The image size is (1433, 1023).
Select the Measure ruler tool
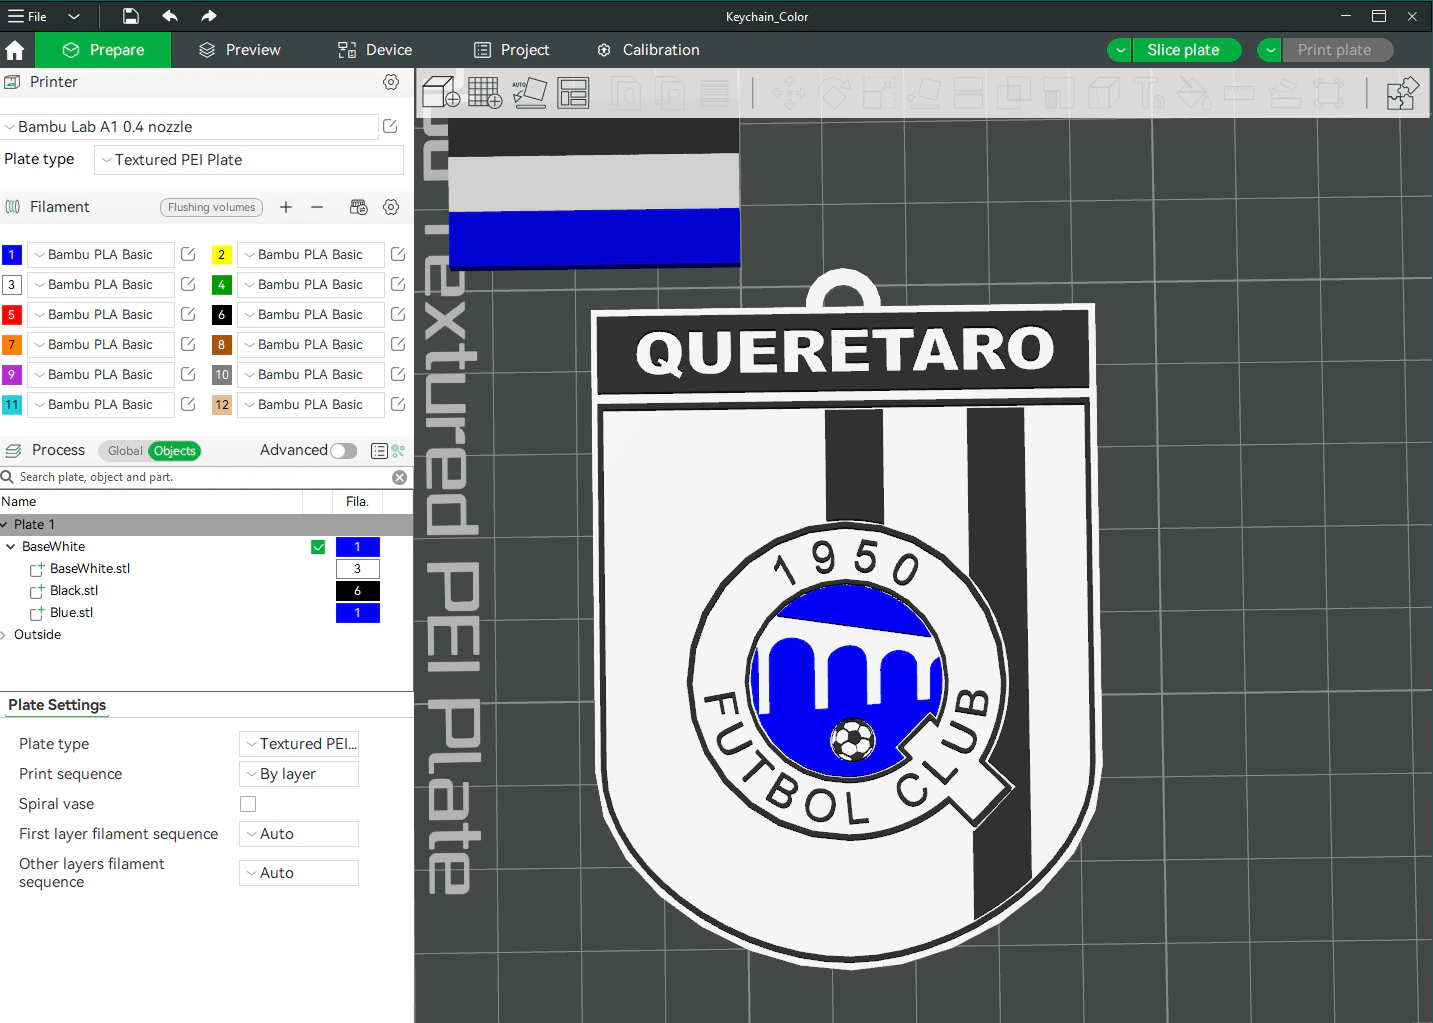point(1239,94)
